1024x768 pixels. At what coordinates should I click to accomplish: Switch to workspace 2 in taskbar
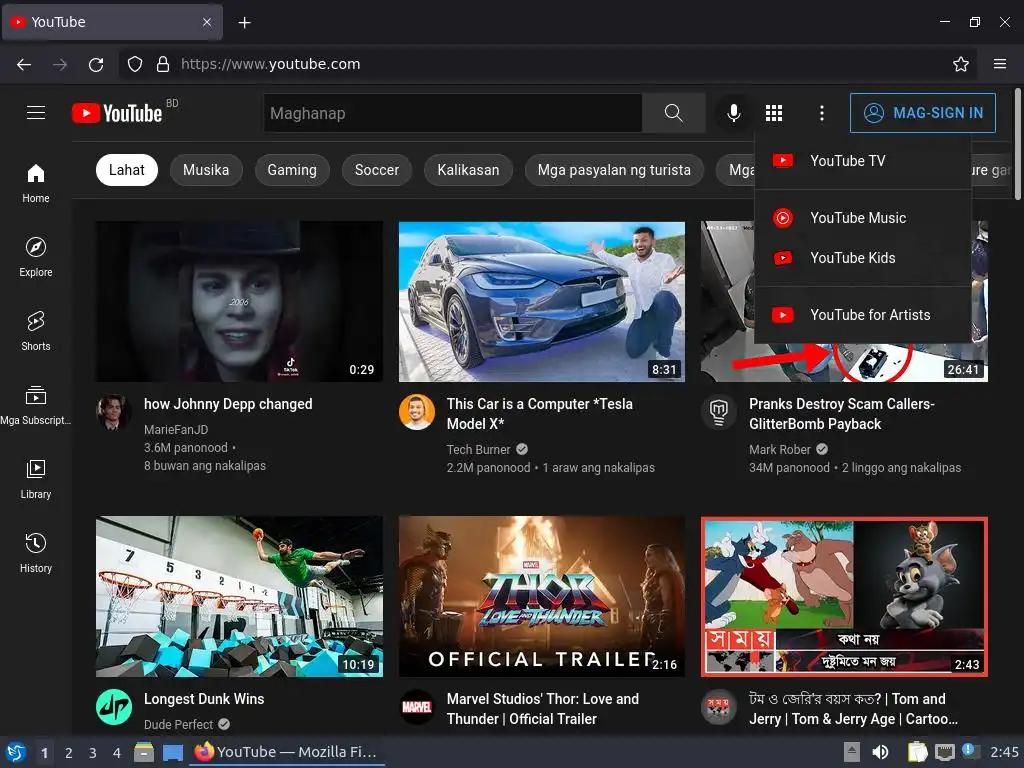click(x=69, y=753)
